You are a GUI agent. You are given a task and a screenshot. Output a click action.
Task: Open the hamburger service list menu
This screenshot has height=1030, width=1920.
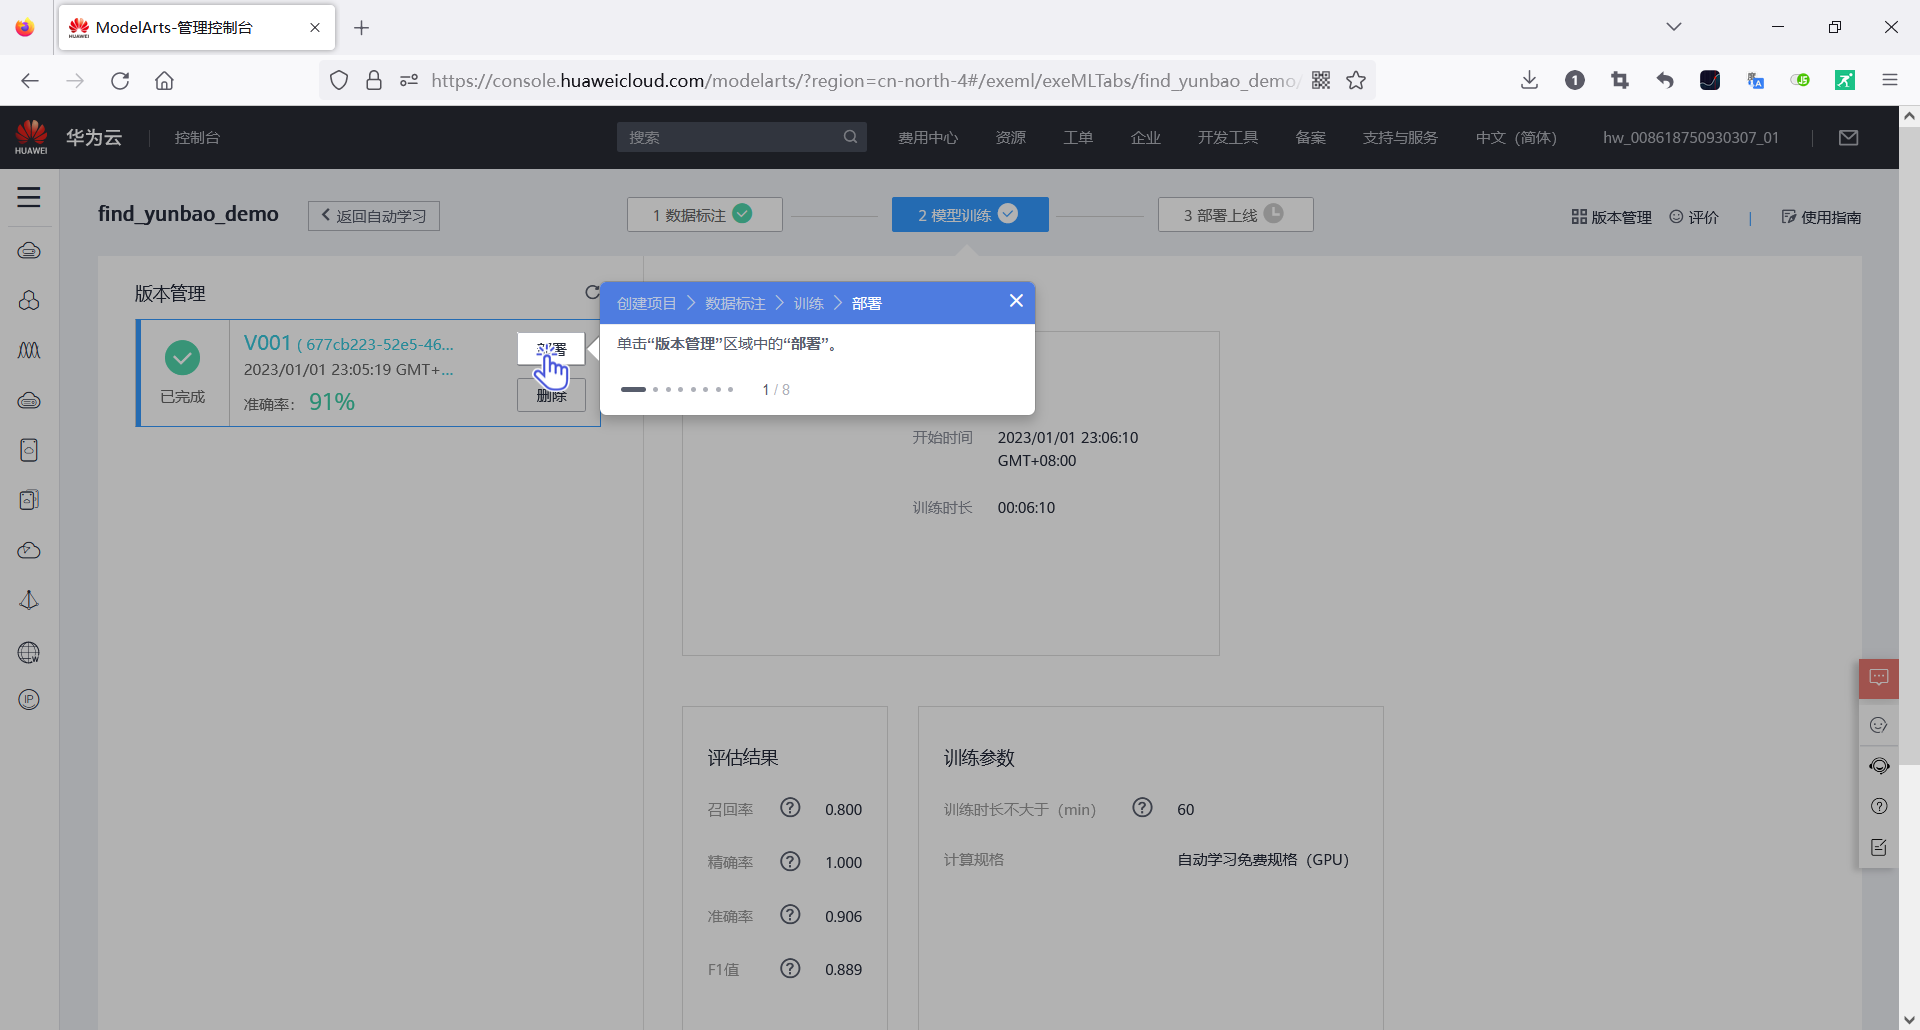[x=29, y=198]
